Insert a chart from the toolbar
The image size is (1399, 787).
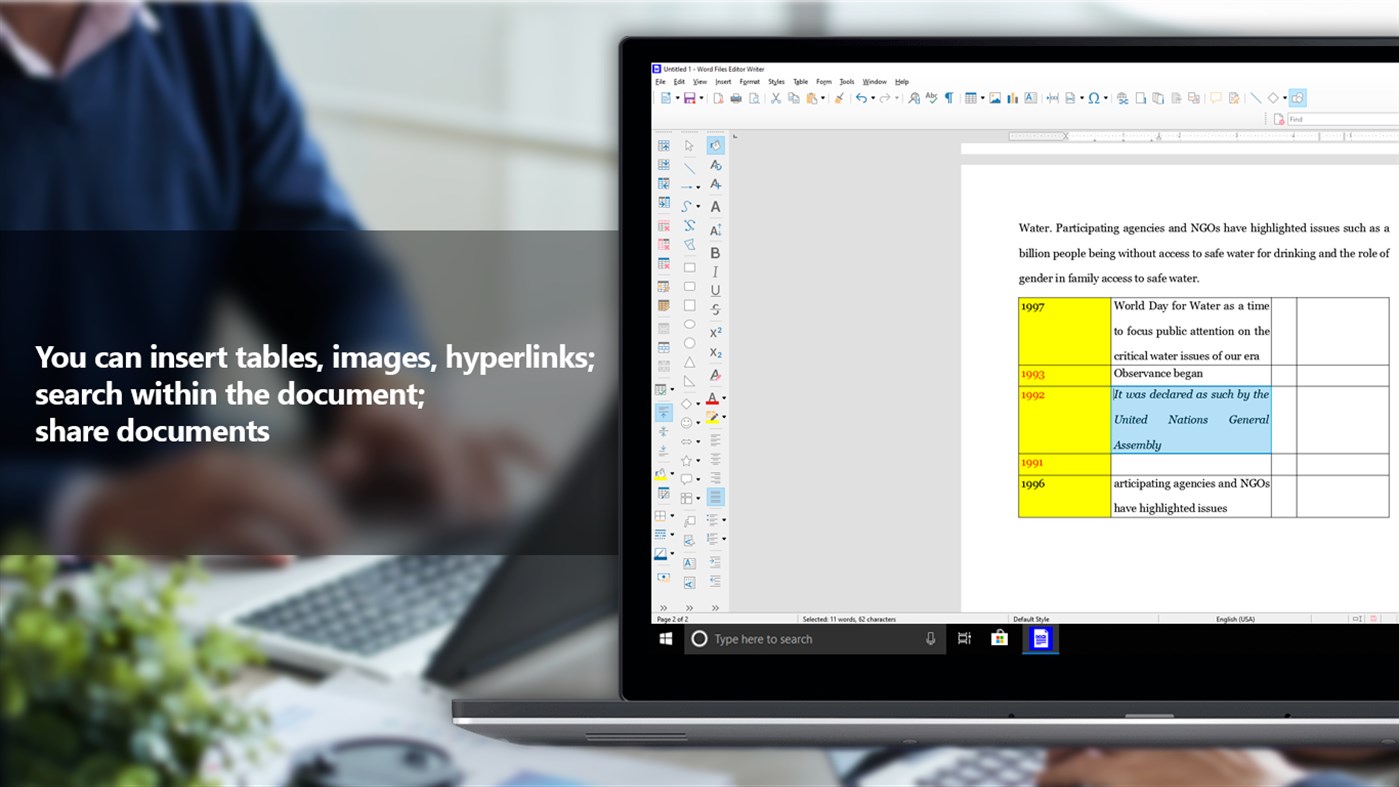(1013, 97)
